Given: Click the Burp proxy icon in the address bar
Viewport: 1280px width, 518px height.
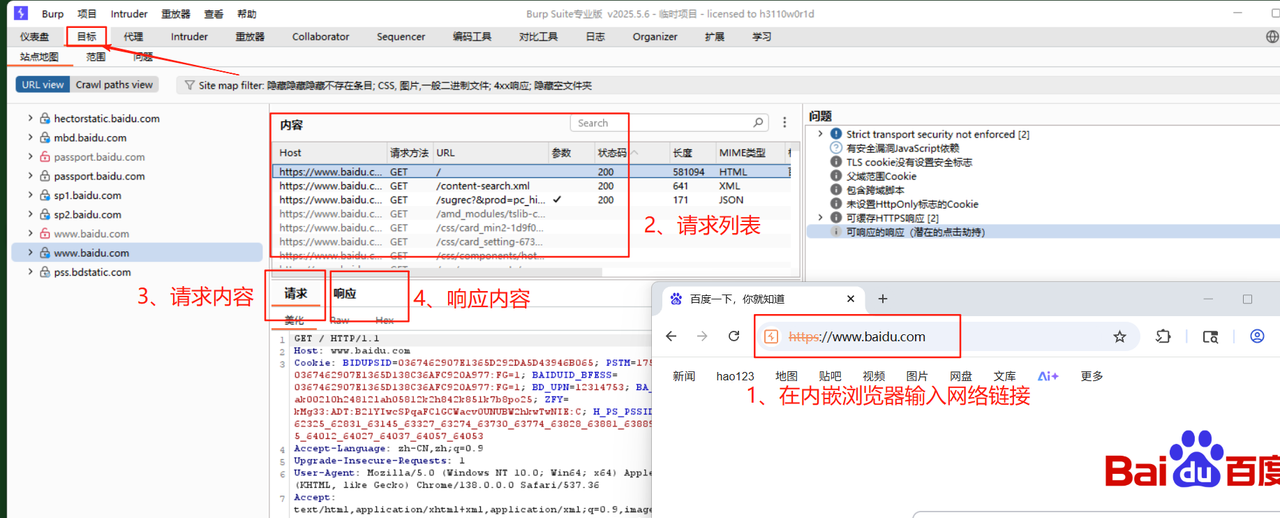Looking at the screenshot, I should pyautogui.click(x=771, y=337).
